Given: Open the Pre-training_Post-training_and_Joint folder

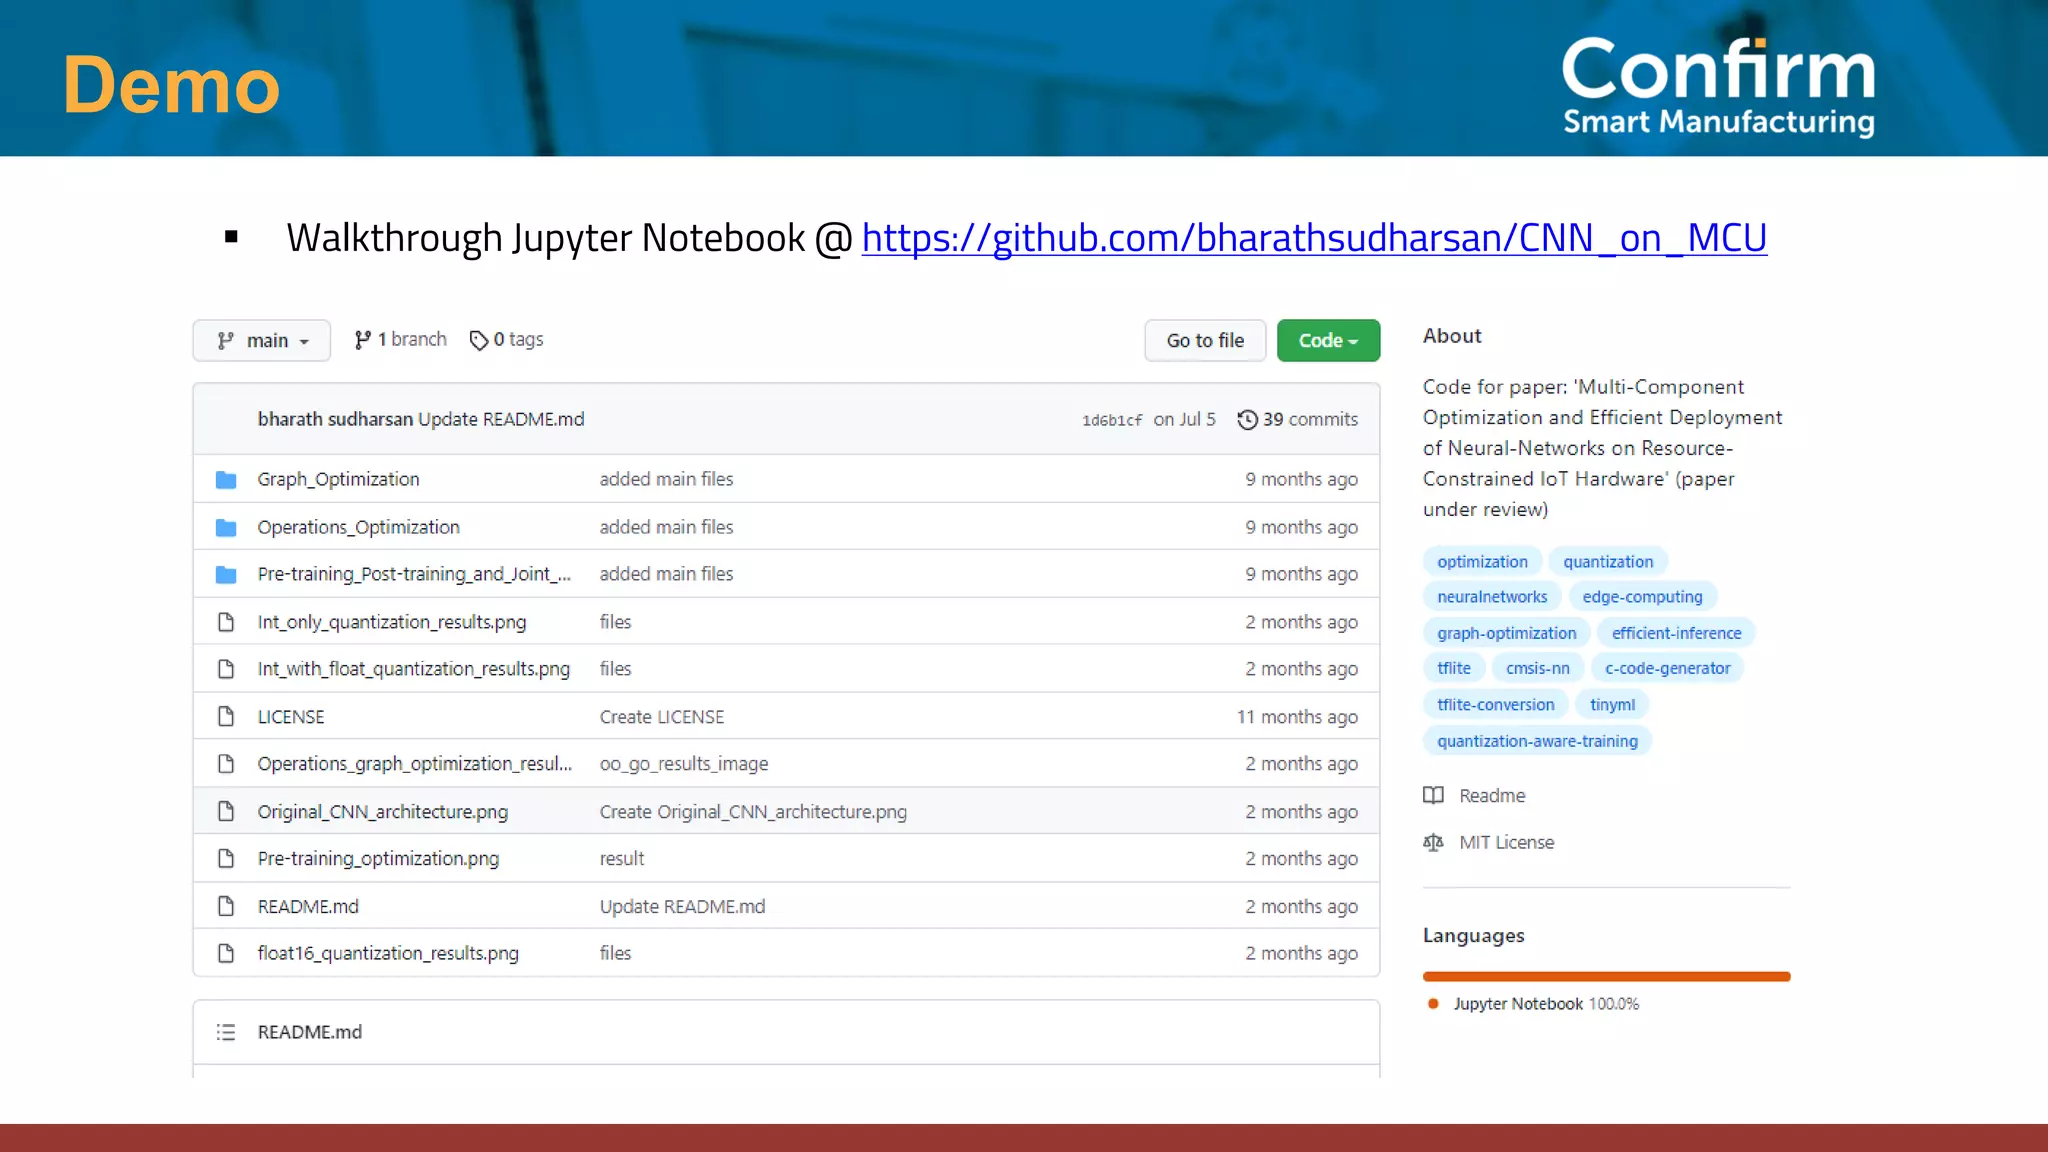Looking at the screenshot, I should (413, 574).
